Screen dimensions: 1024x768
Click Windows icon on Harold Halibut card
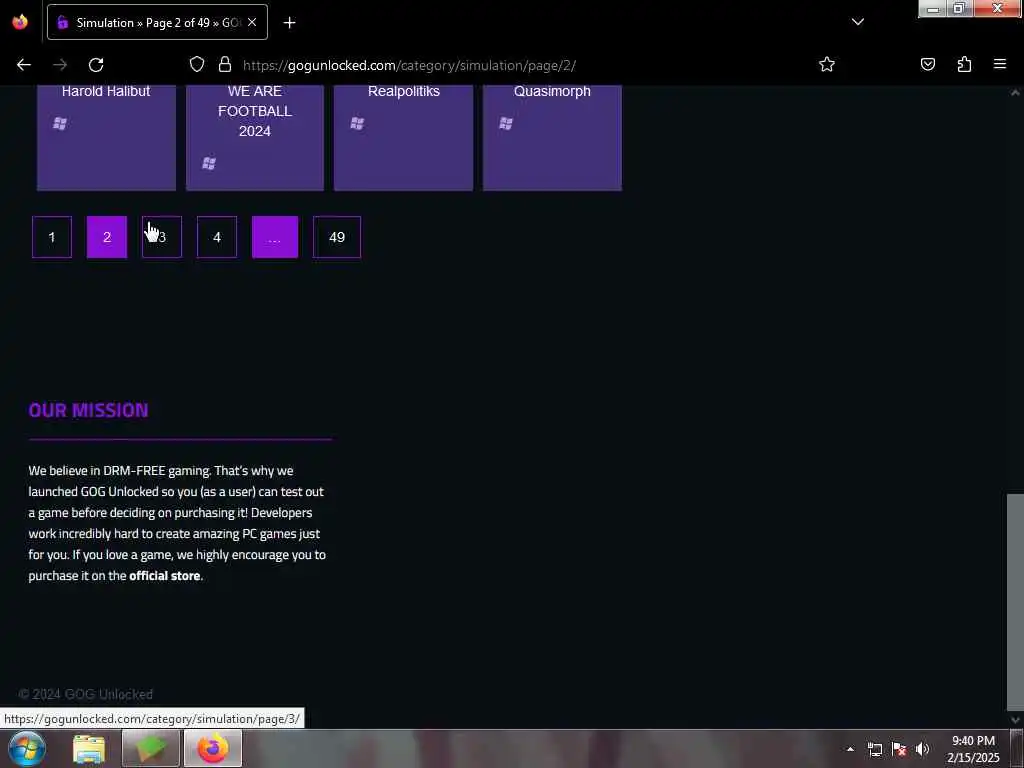[x=60, y=123]
